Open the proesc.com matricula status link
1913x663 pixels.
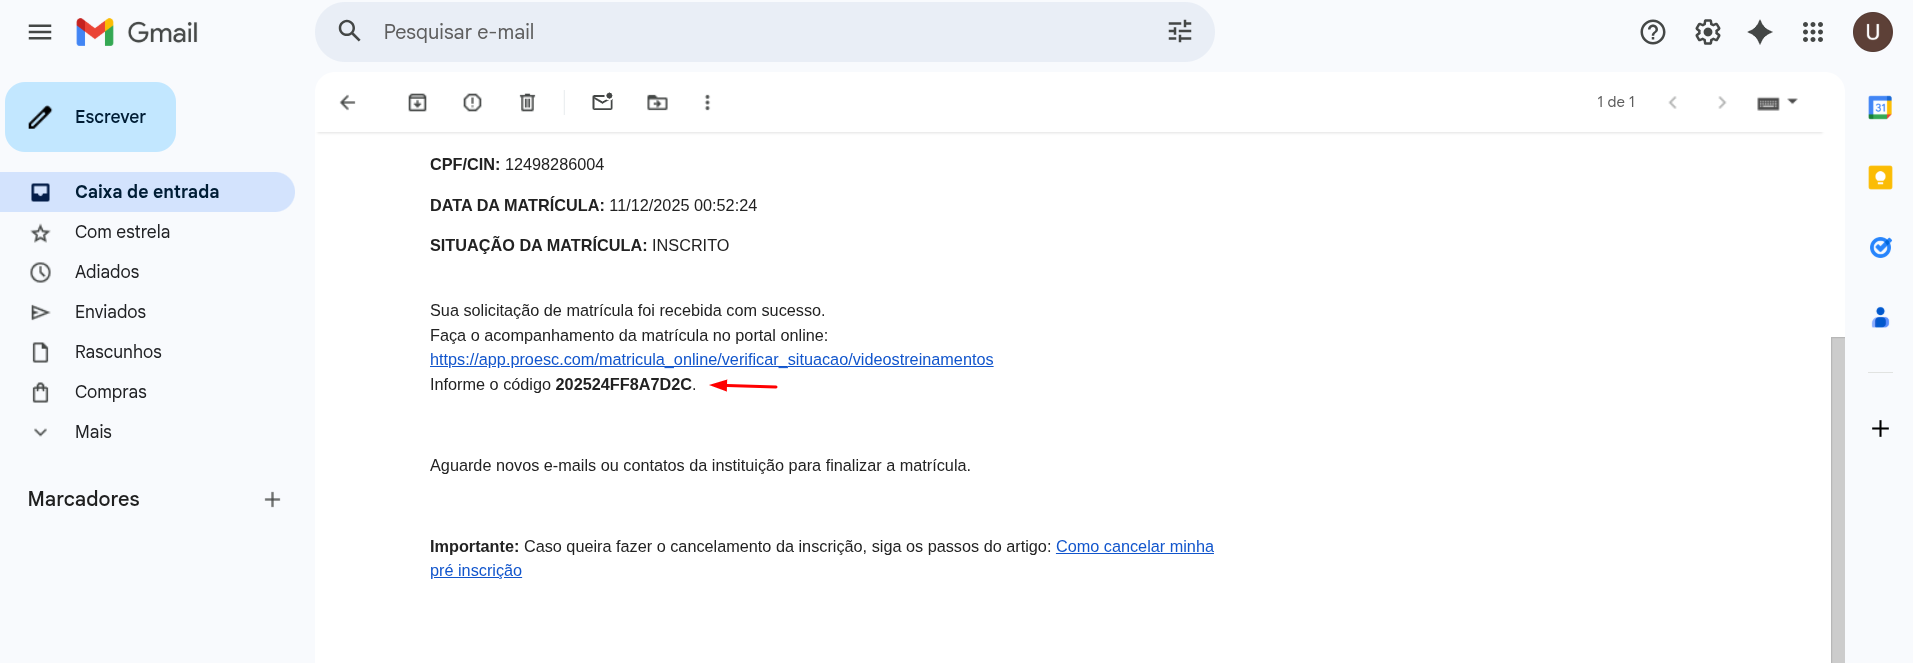click(x=711, y=360)
